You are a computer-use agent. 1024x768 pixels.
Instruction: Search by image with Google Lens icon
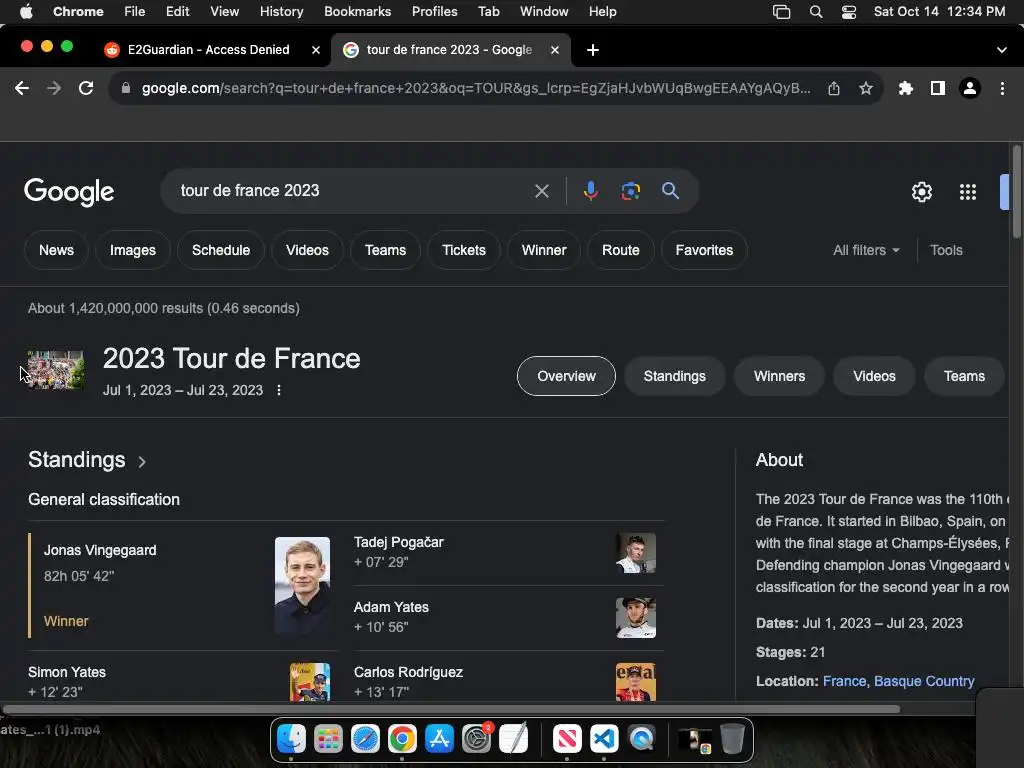(630, 191)
